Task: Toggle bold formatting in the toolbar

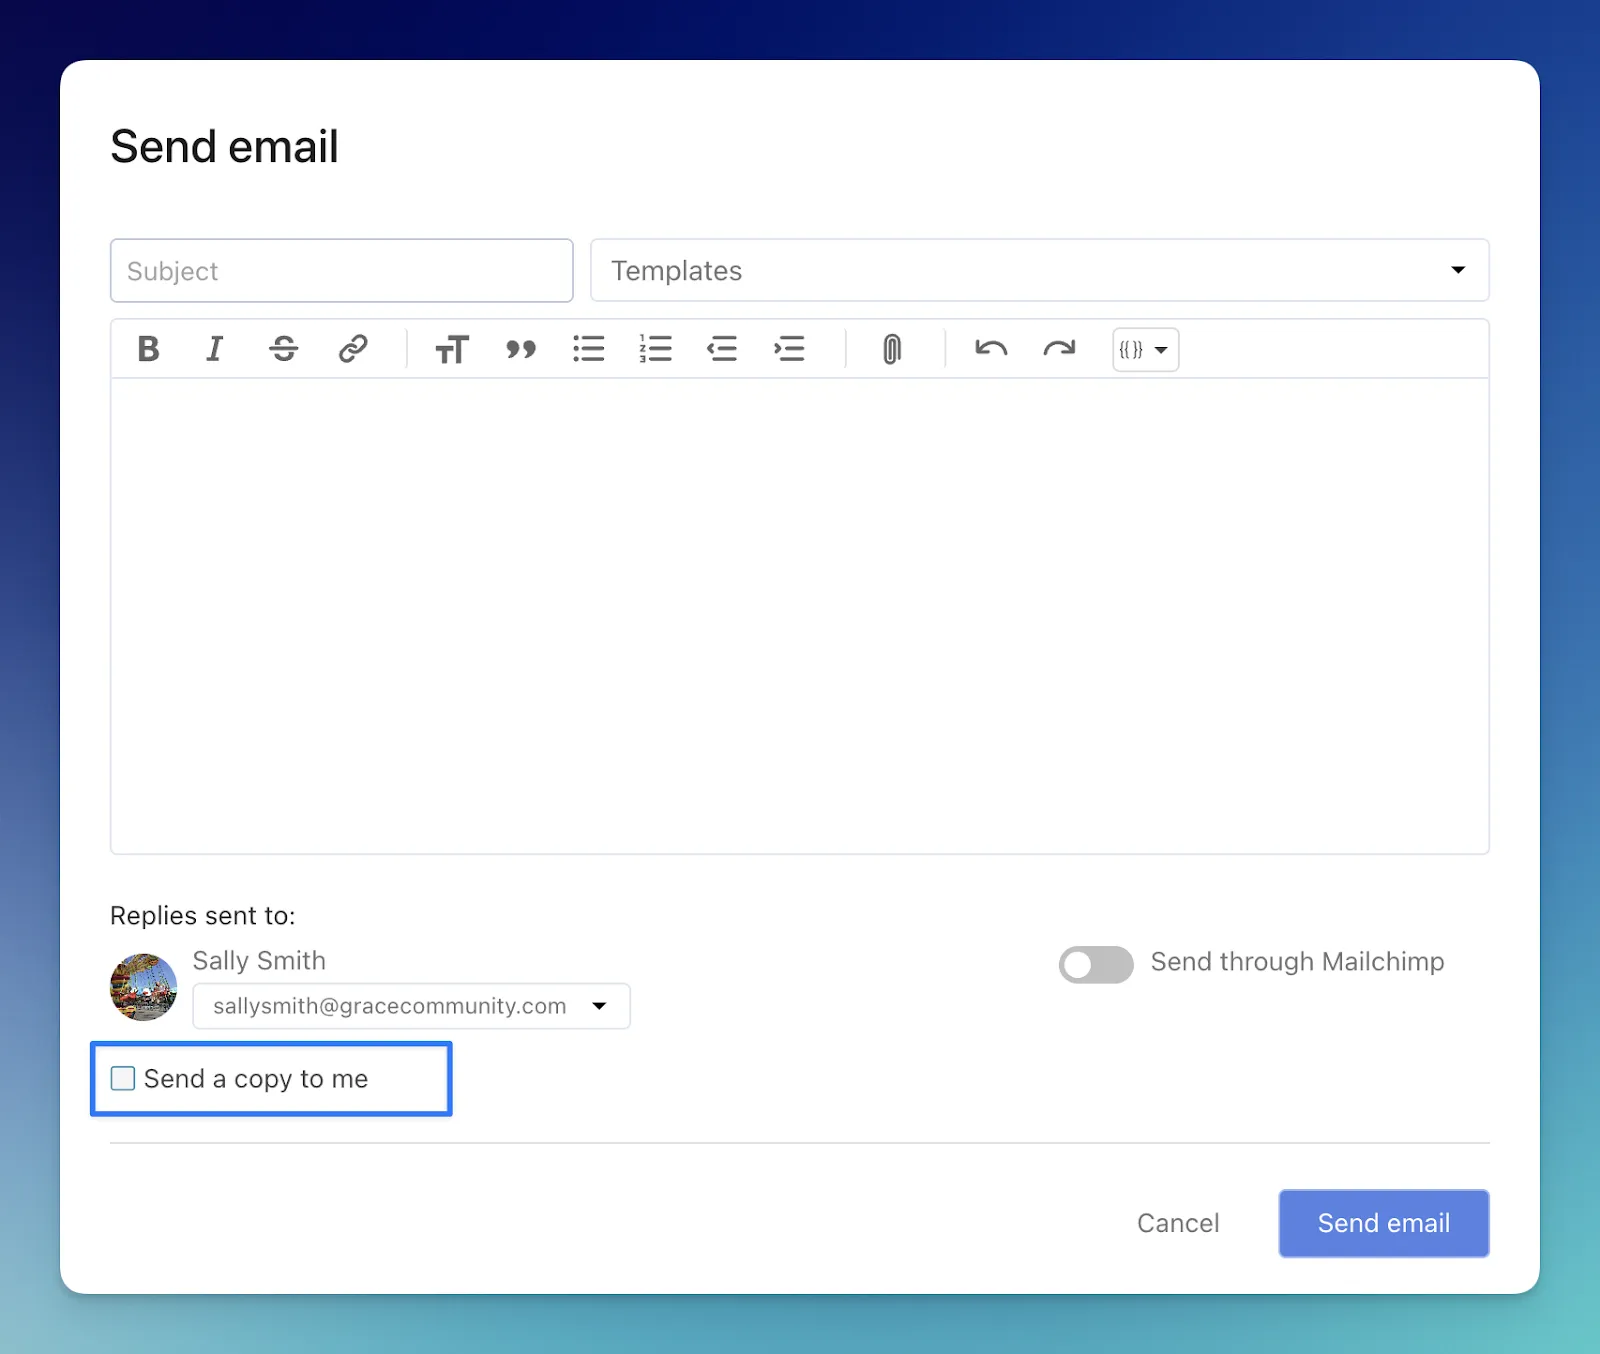Action: pyautogui.click(x=148, y=349)
